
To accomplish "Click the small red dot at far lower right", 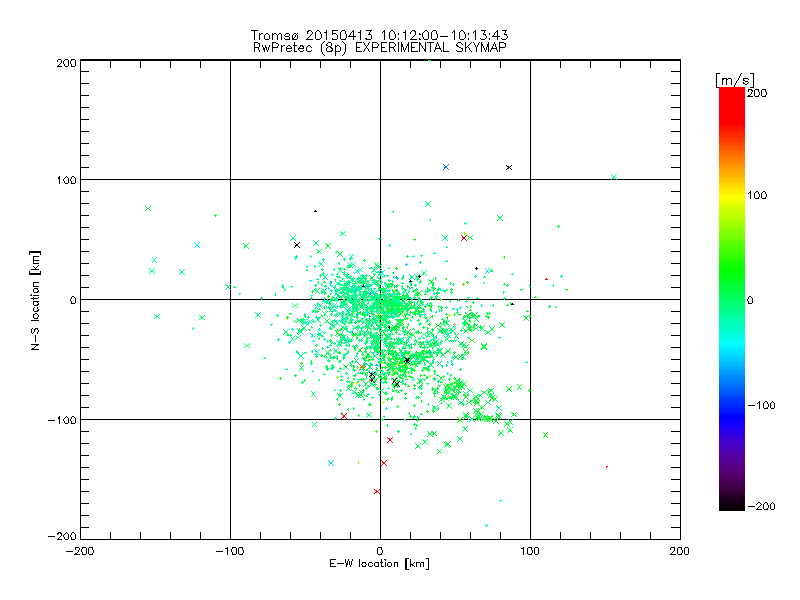I will pos(607,467).
